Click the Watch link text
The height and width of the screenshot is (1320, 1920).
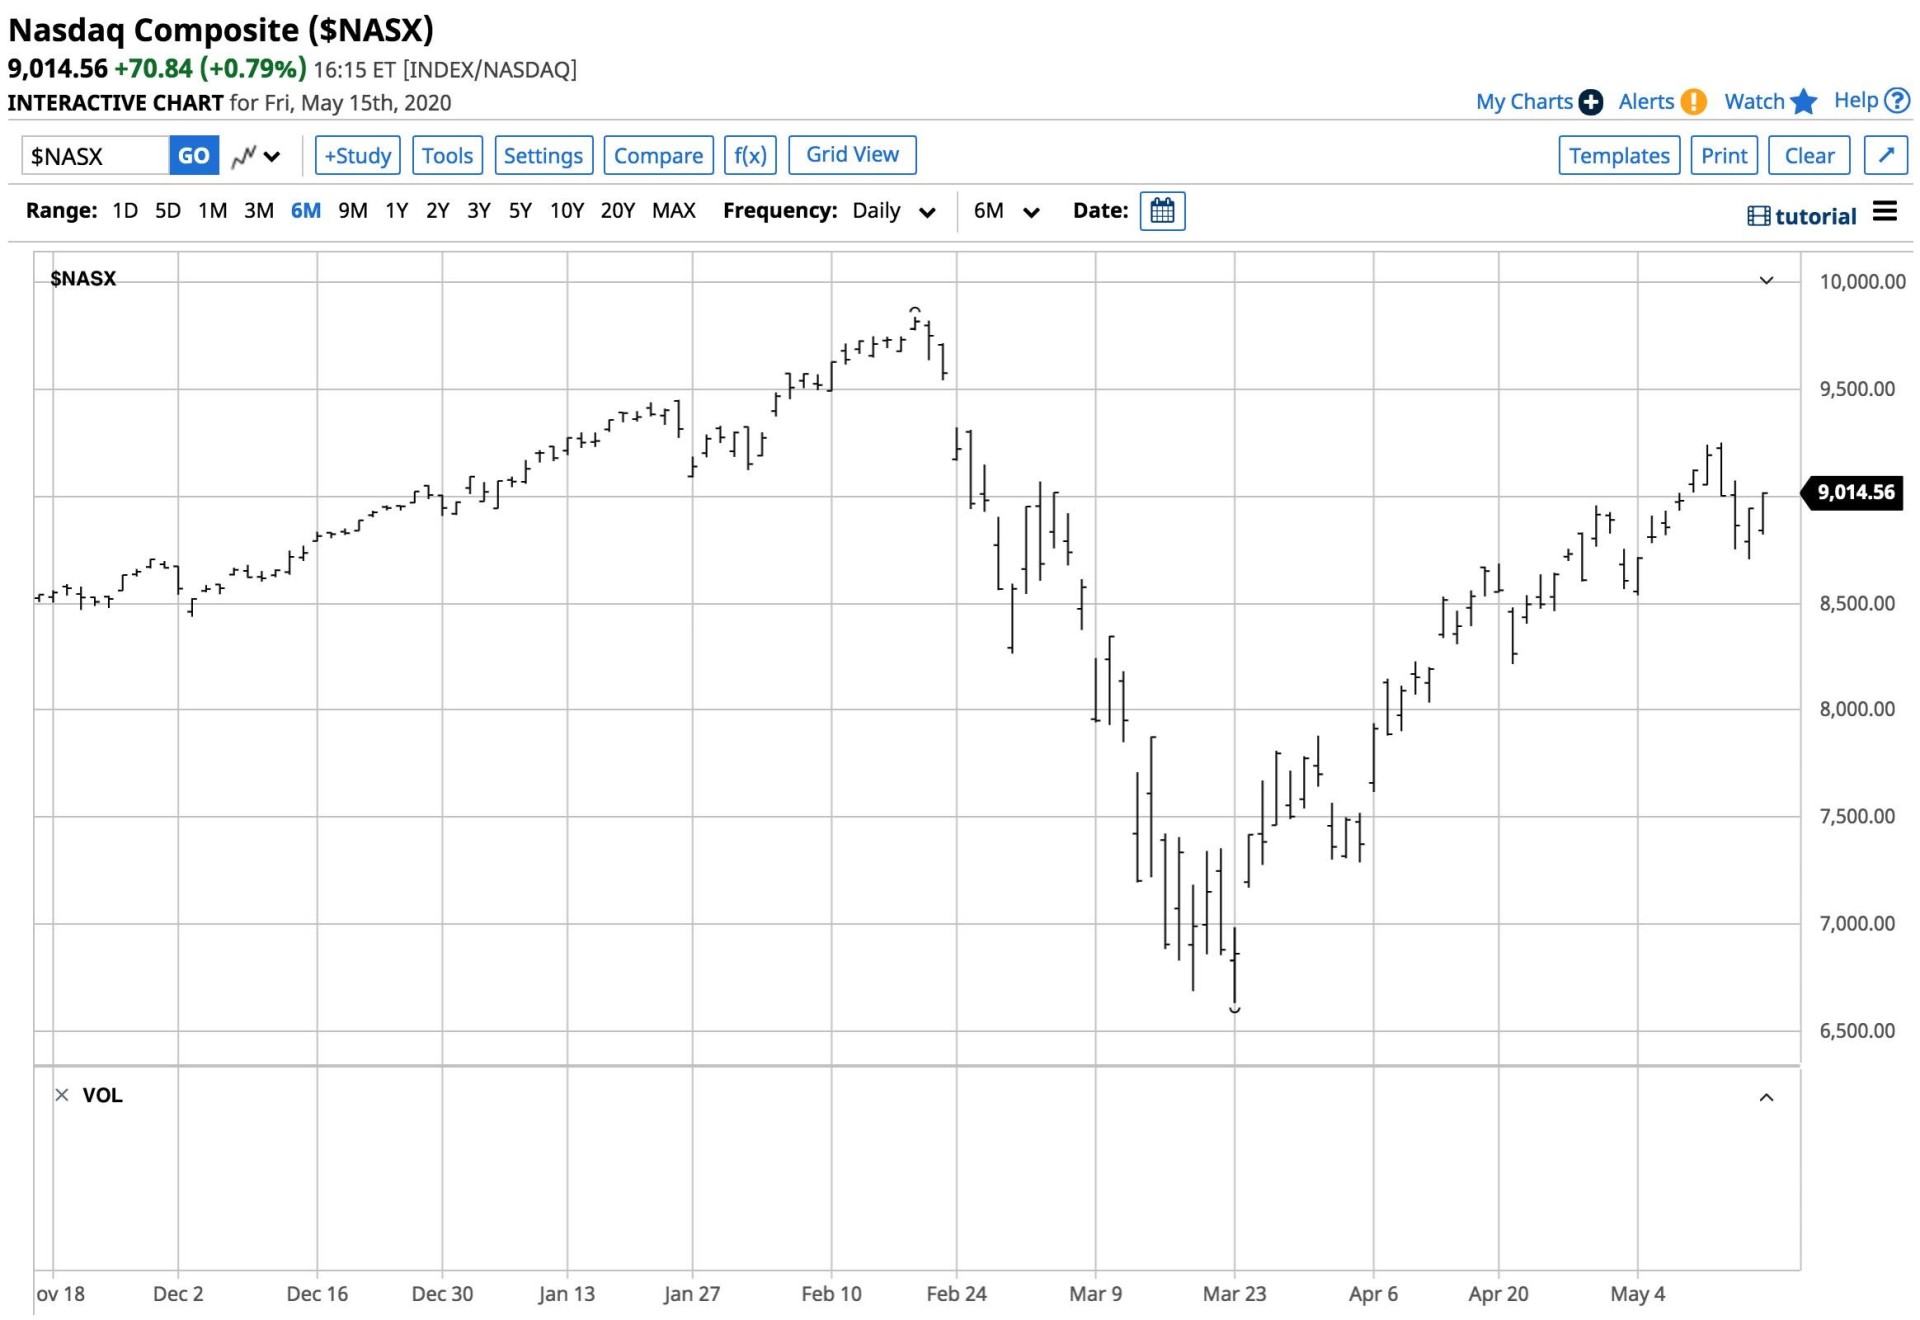pyautogui.click(x=1754, y=102)
